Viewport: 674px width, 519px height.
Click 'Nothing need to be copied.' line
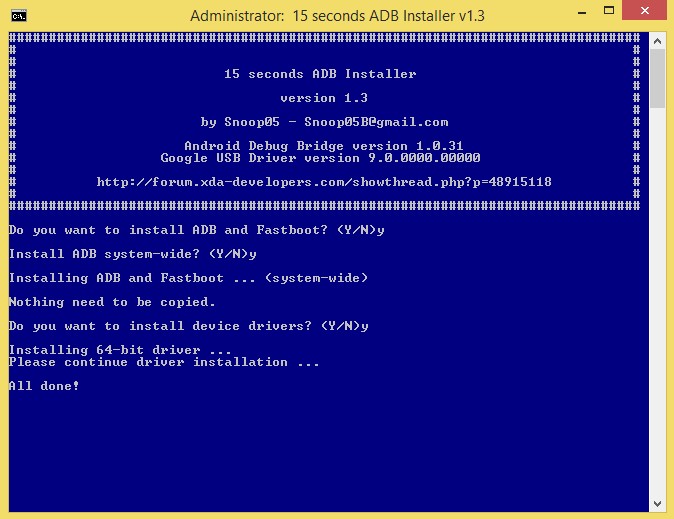coord(112,302)
